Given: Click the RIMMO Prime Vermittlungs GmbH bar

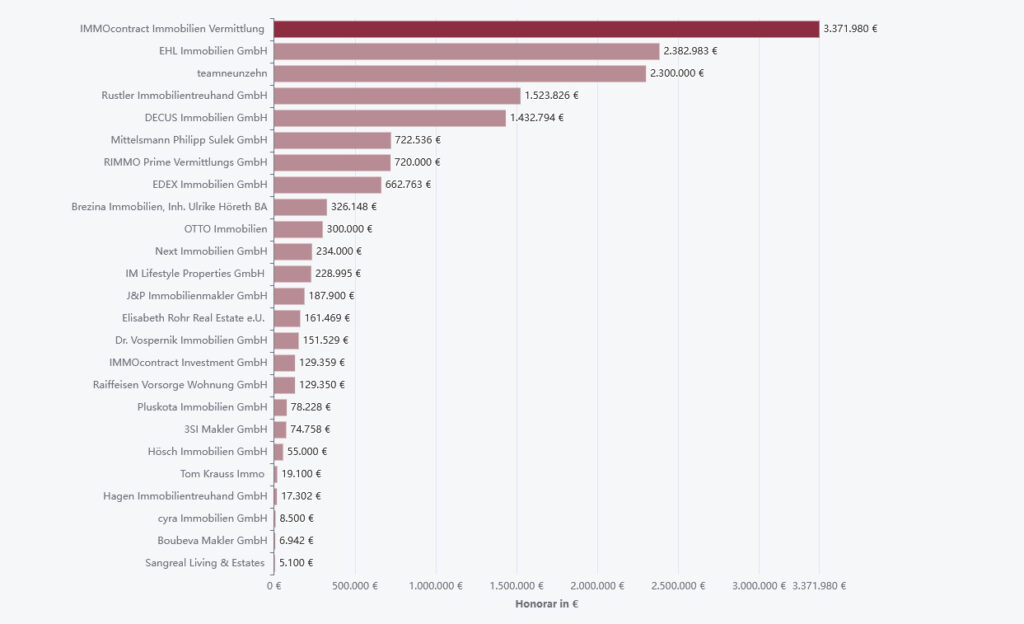Looking at the screenshot, I should pos(332,162).
